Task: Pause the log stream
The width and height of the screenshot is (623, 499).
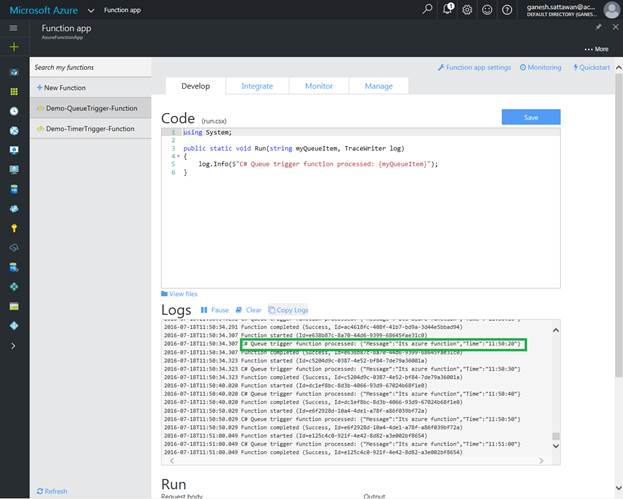Action: coord(214,310)
